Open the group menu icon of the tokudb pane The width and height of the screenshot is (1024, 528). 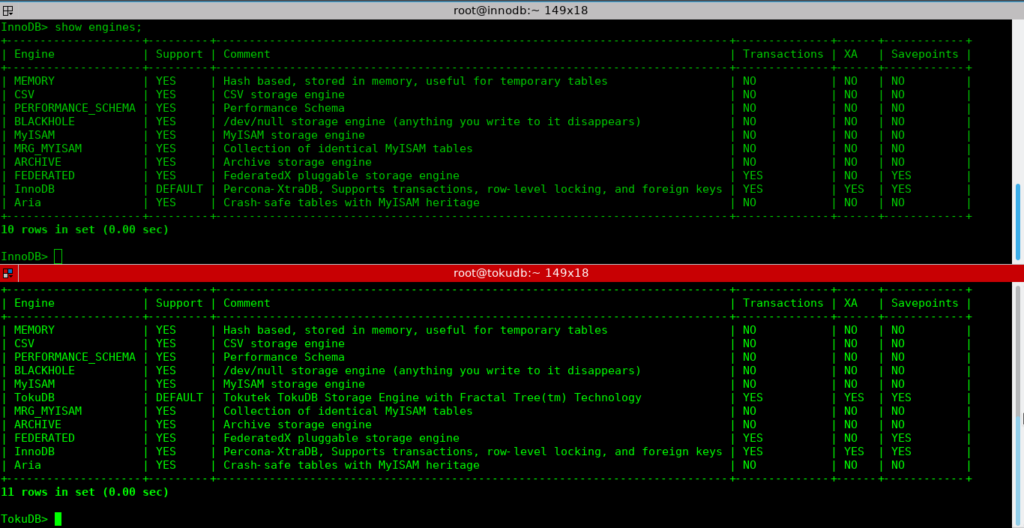click(x=8, y=272)
